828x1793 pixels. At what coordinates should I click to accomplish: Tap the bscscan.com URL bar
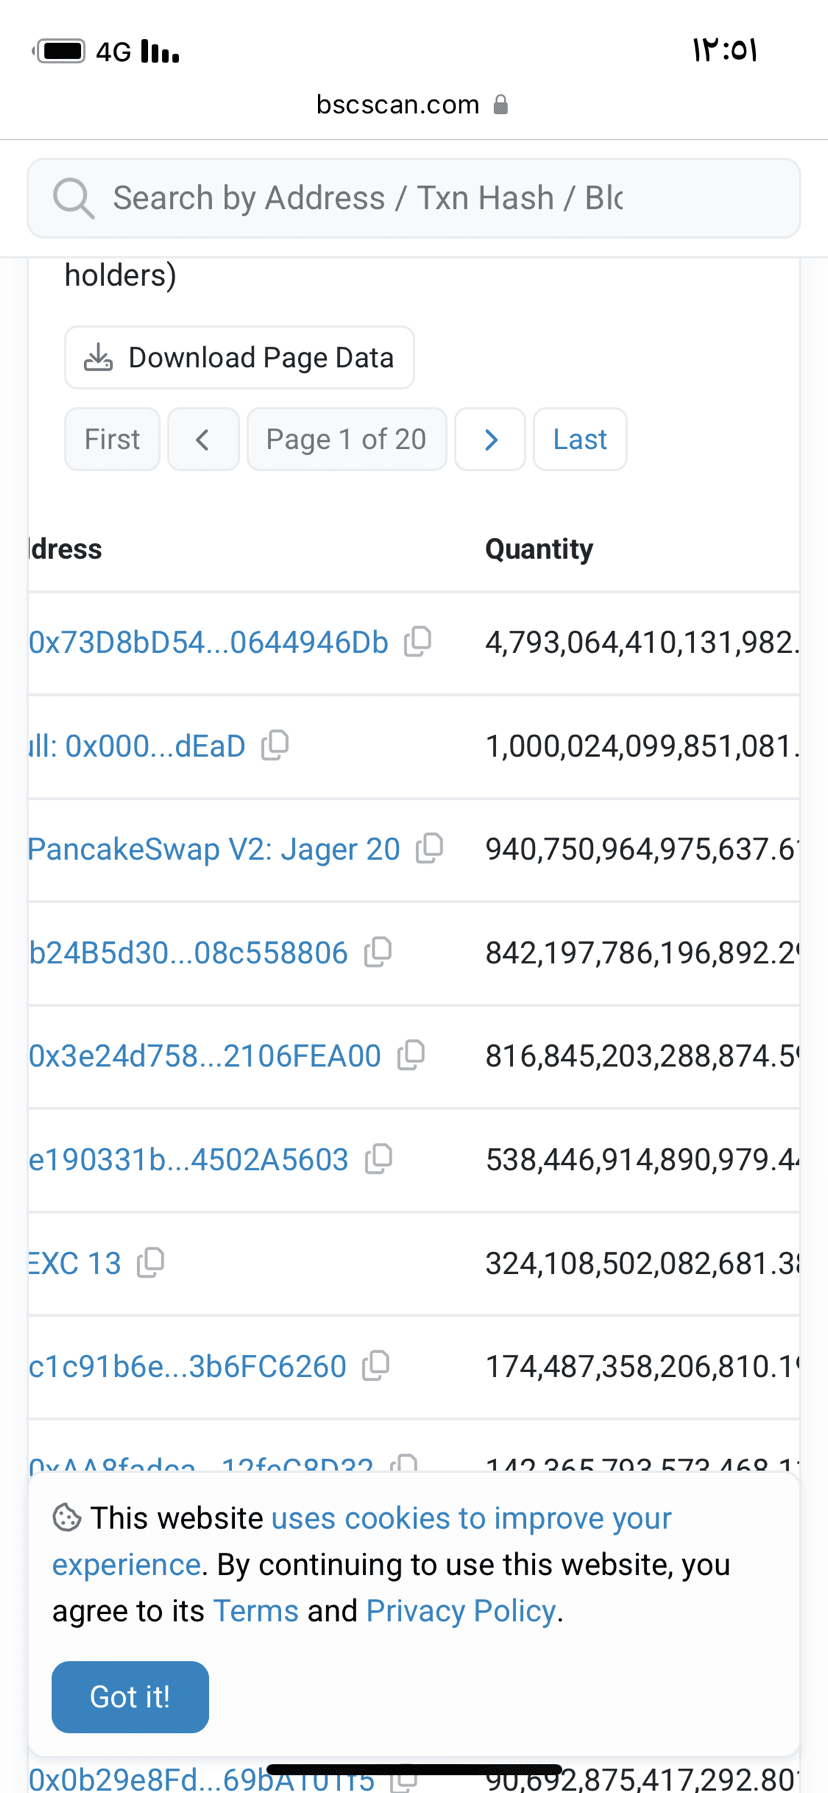(x=412, y=104)
